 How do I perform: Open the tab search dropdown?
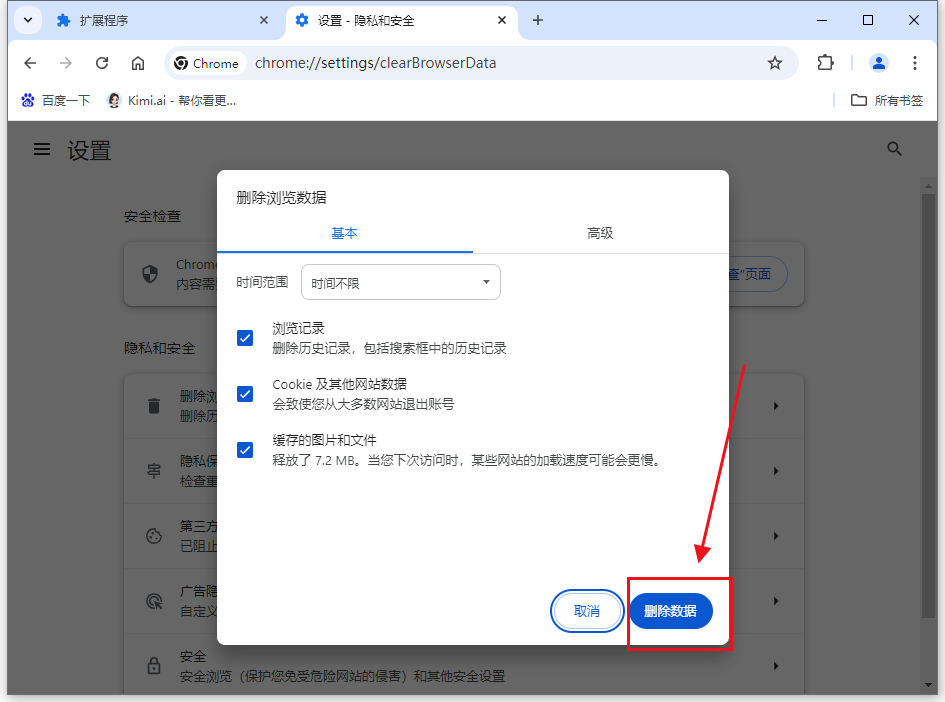[28, 20]
